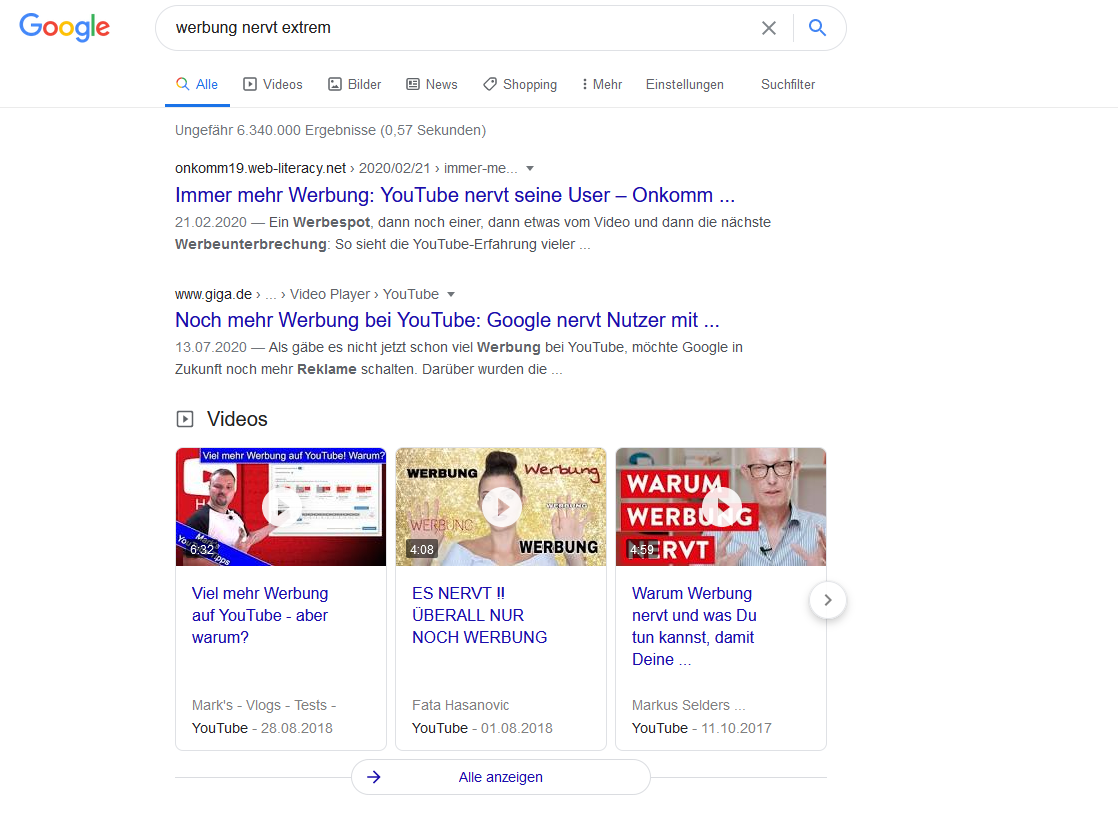Clear the search query with the X icon
The image size is (1118, 820).
[769, 28]
